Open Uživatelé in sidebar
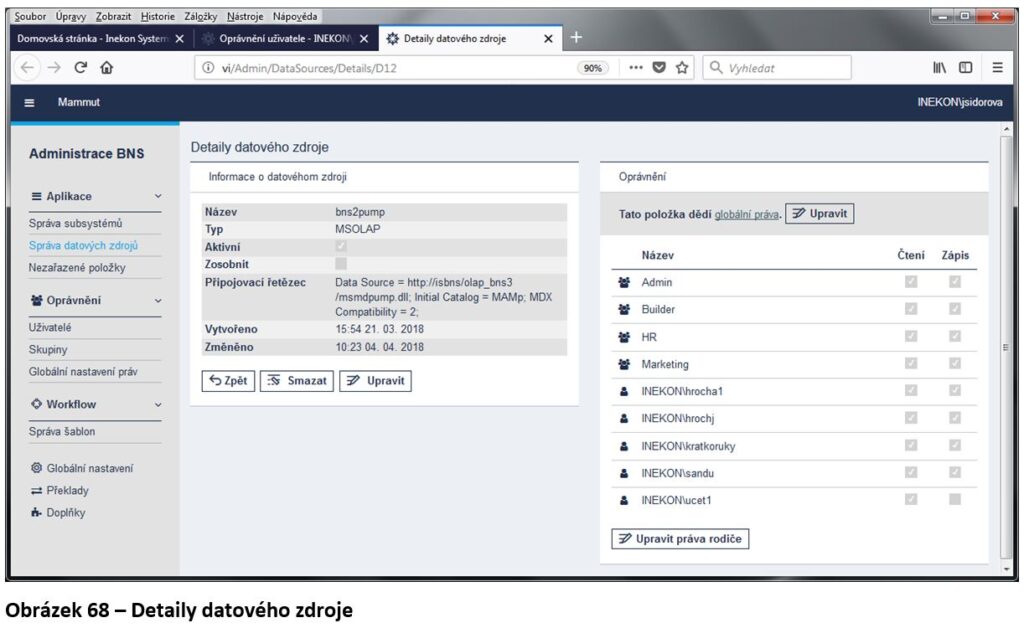This screenshot has height=628, width=1024. pyautogui.click(x=50, y=328)
